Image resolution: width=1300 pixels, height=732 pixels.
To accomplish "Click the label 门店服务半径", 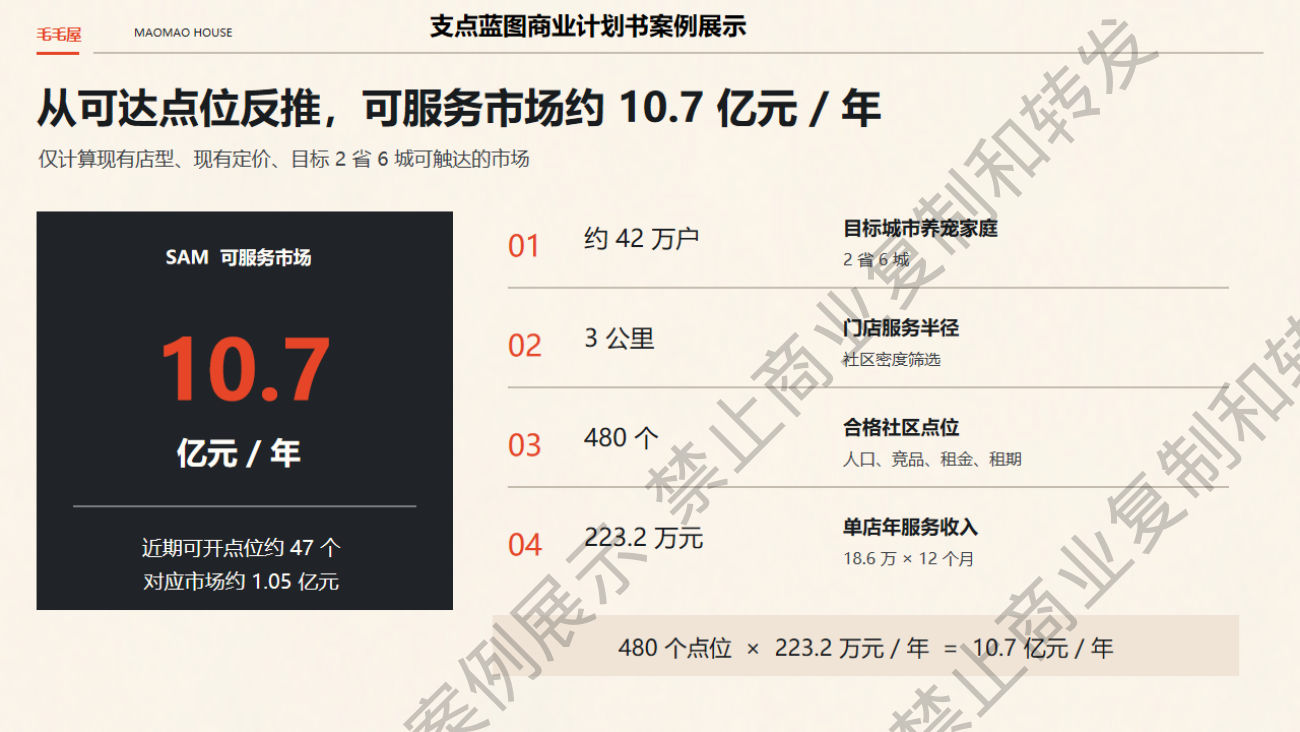I will click(901, 328).
